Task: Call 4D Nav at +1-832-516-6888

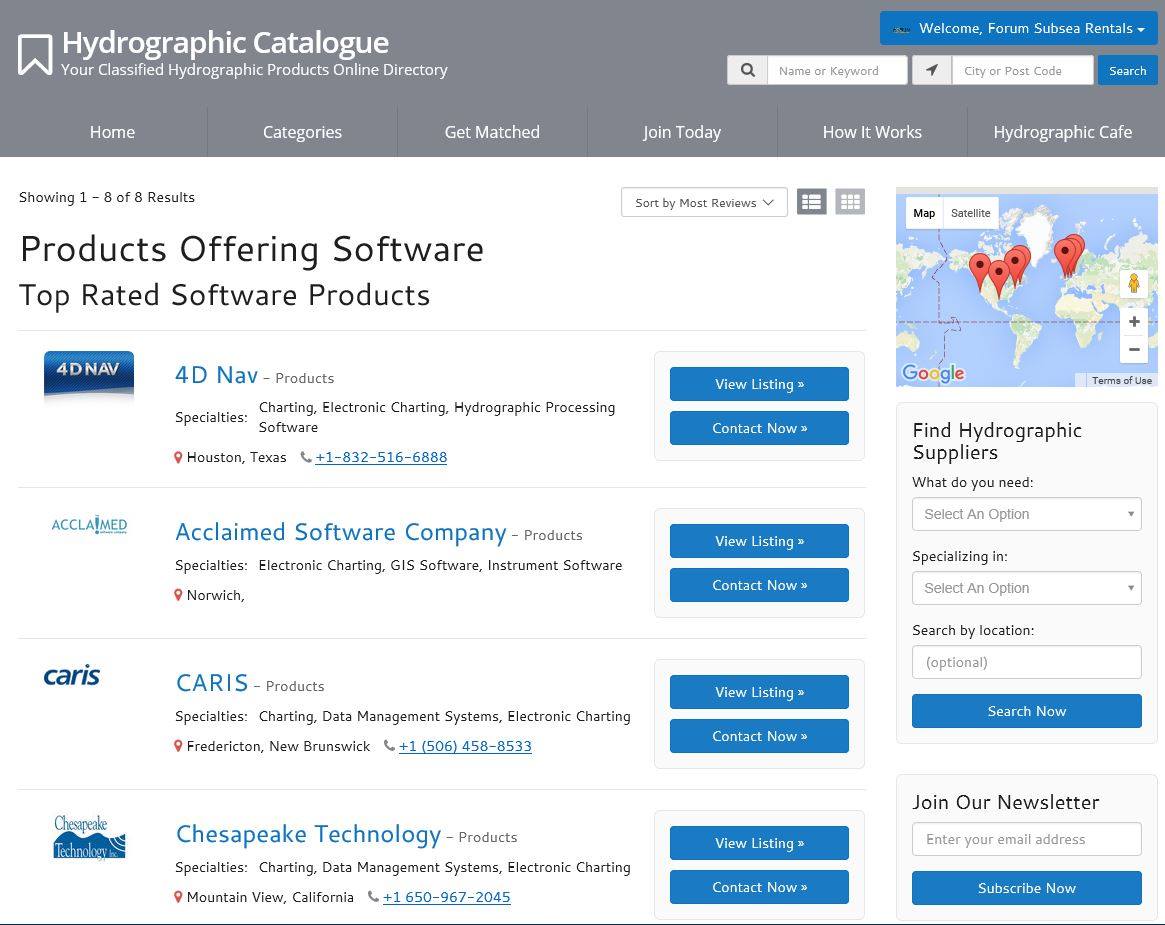Action: point(381,457)
